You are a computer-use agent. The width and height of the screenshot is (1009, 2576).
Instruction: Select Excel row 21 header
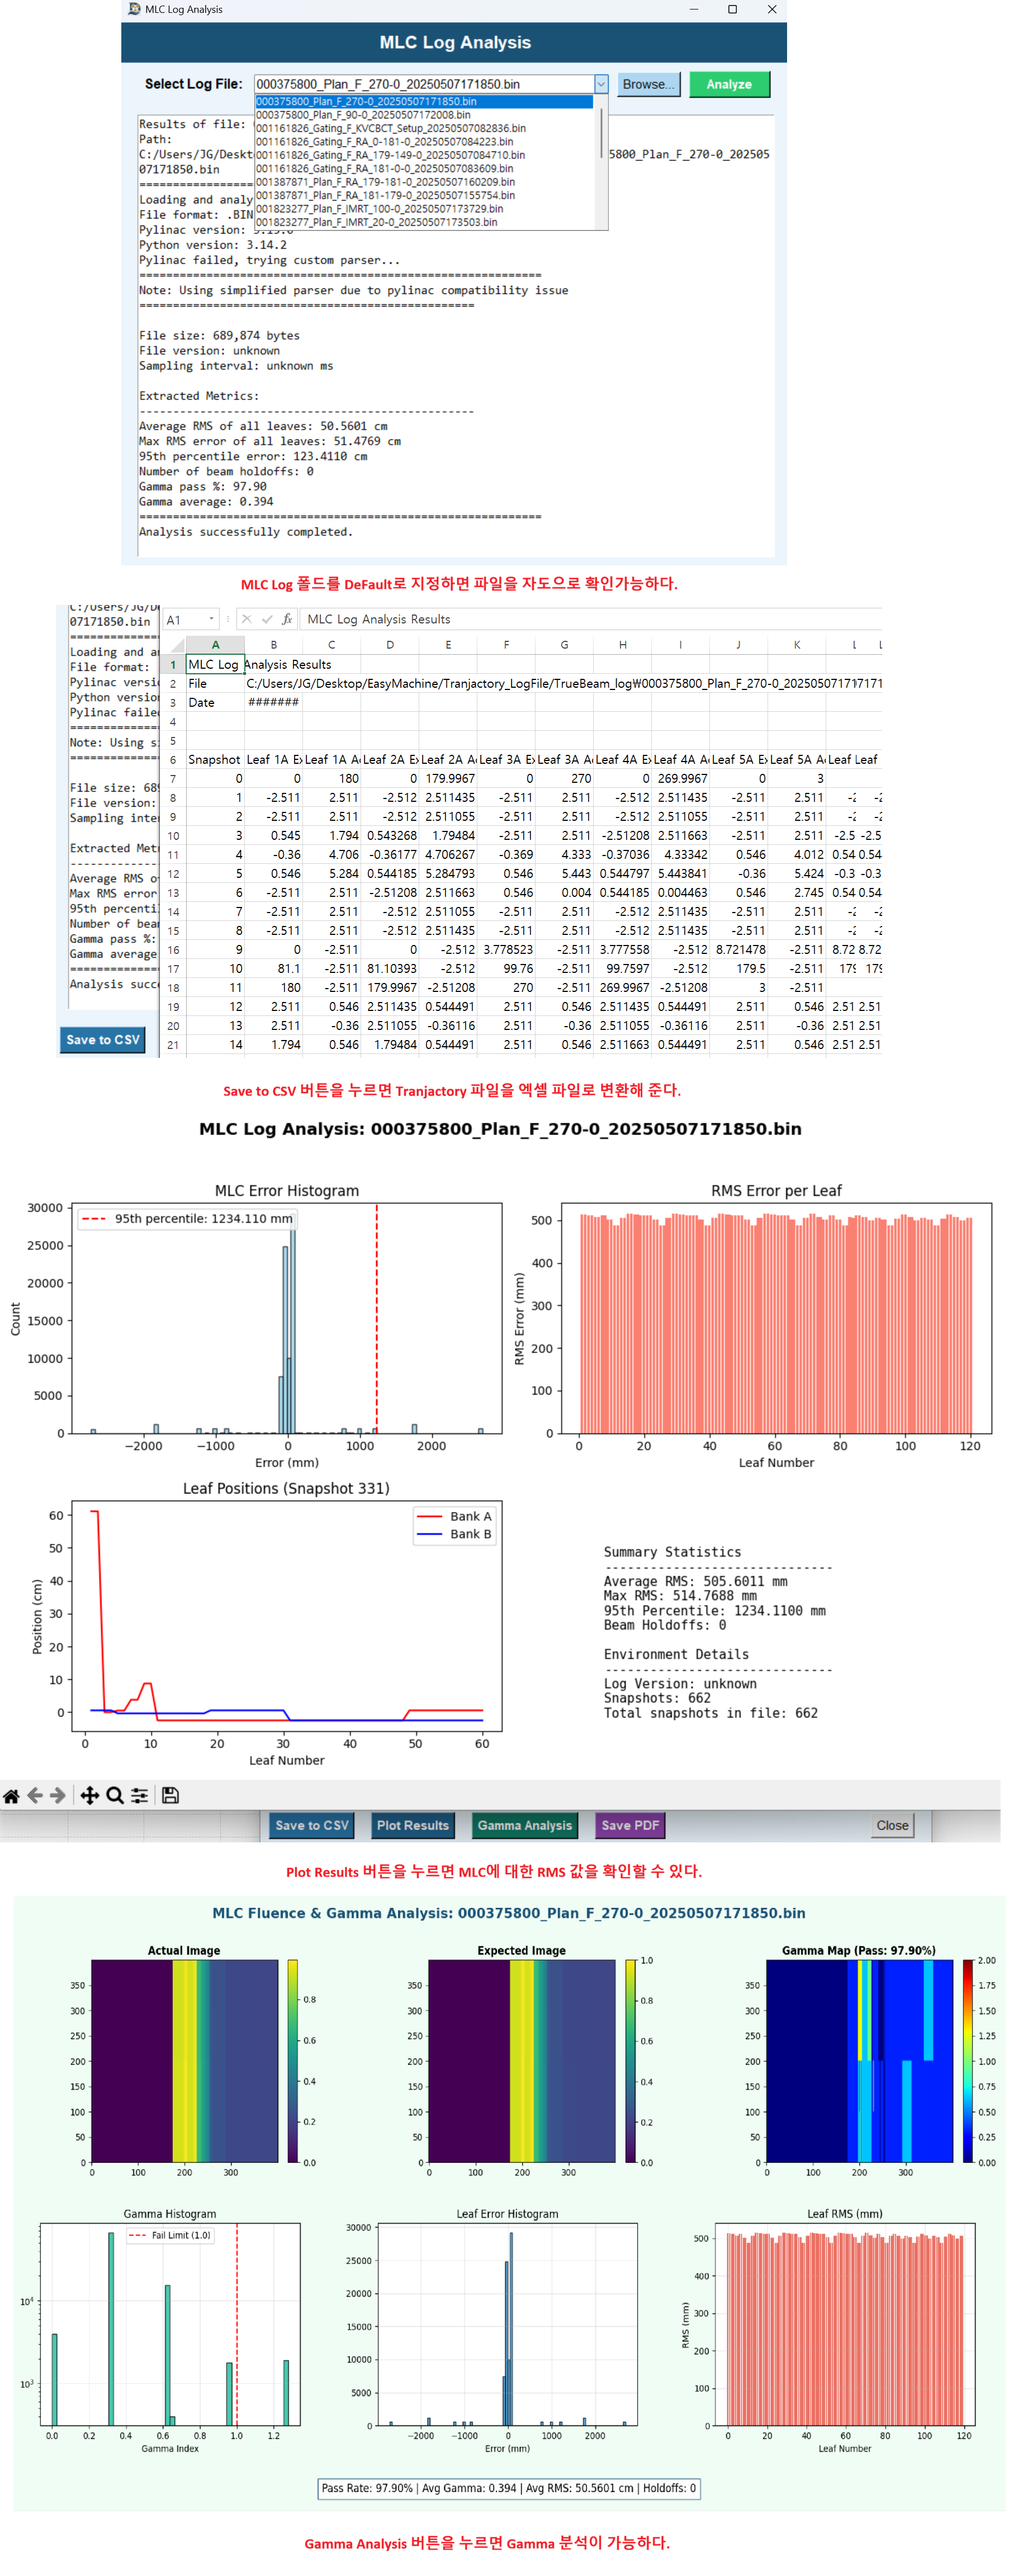pyautogui.click(x=173, y=1045)
